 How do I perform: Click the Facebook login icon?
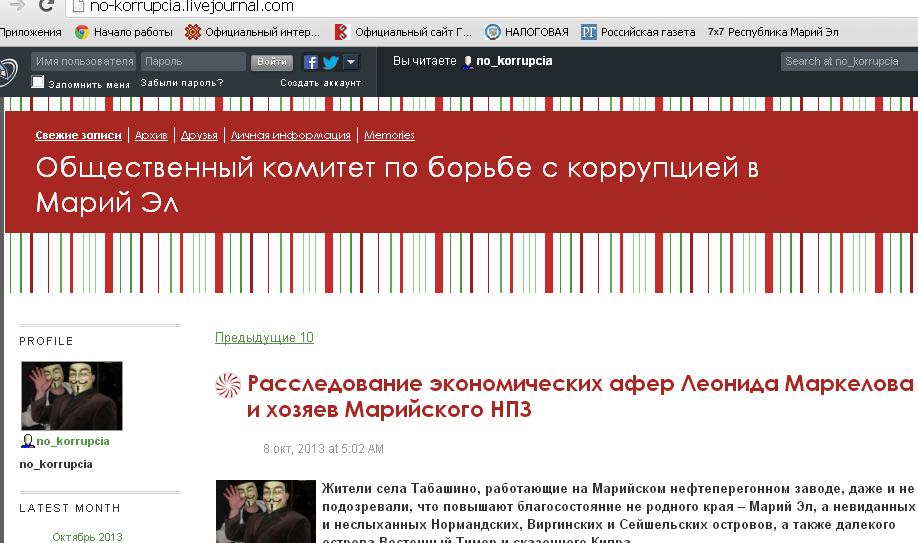(x=311, y=62)
